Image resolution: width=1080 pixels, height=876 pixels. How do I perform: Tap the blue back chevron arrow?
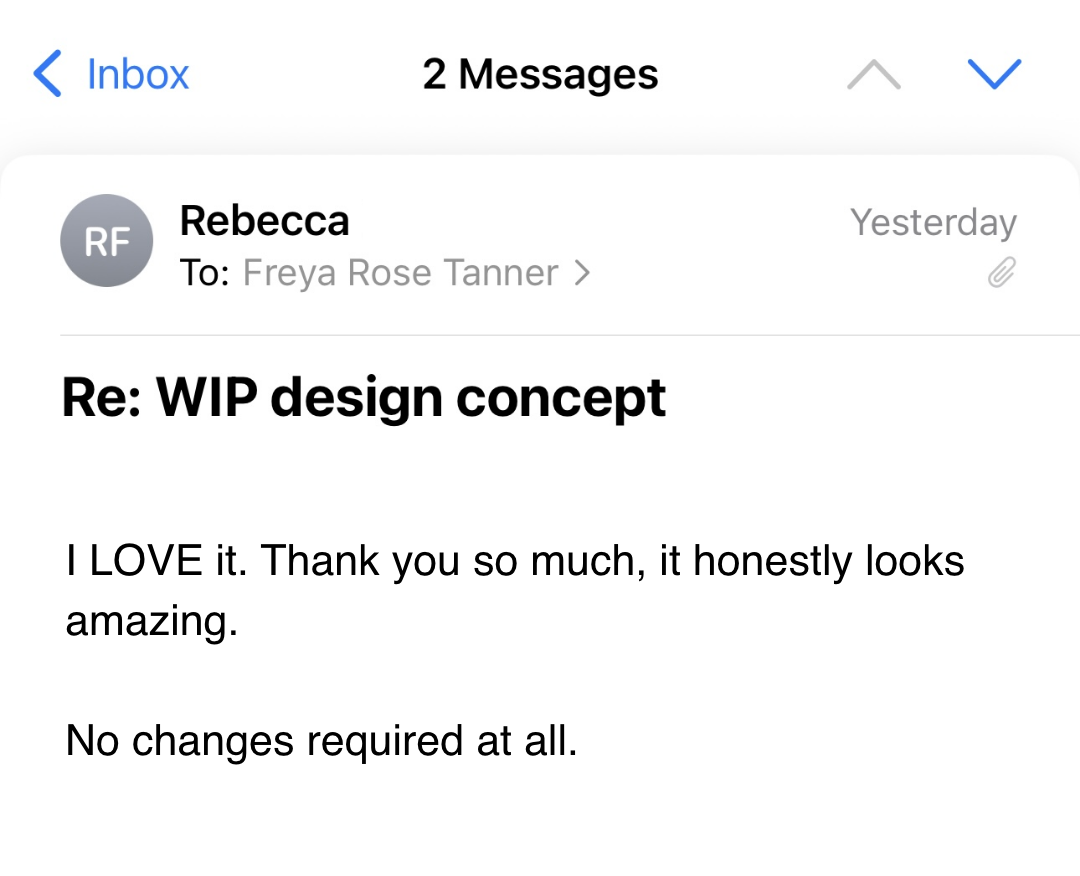coord(48,75)
